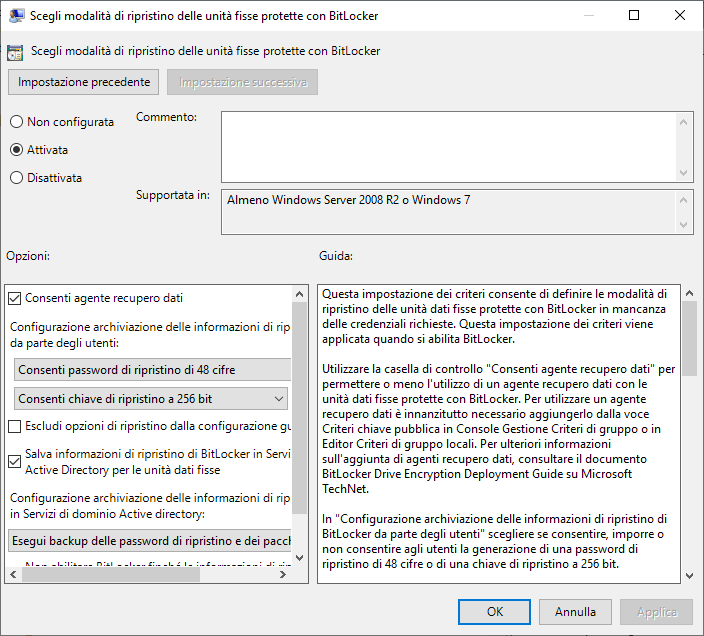The height and width of the screenshot is (636, 704).
Task: Click the disabled Impostazione successiva button
Action: 242,82
